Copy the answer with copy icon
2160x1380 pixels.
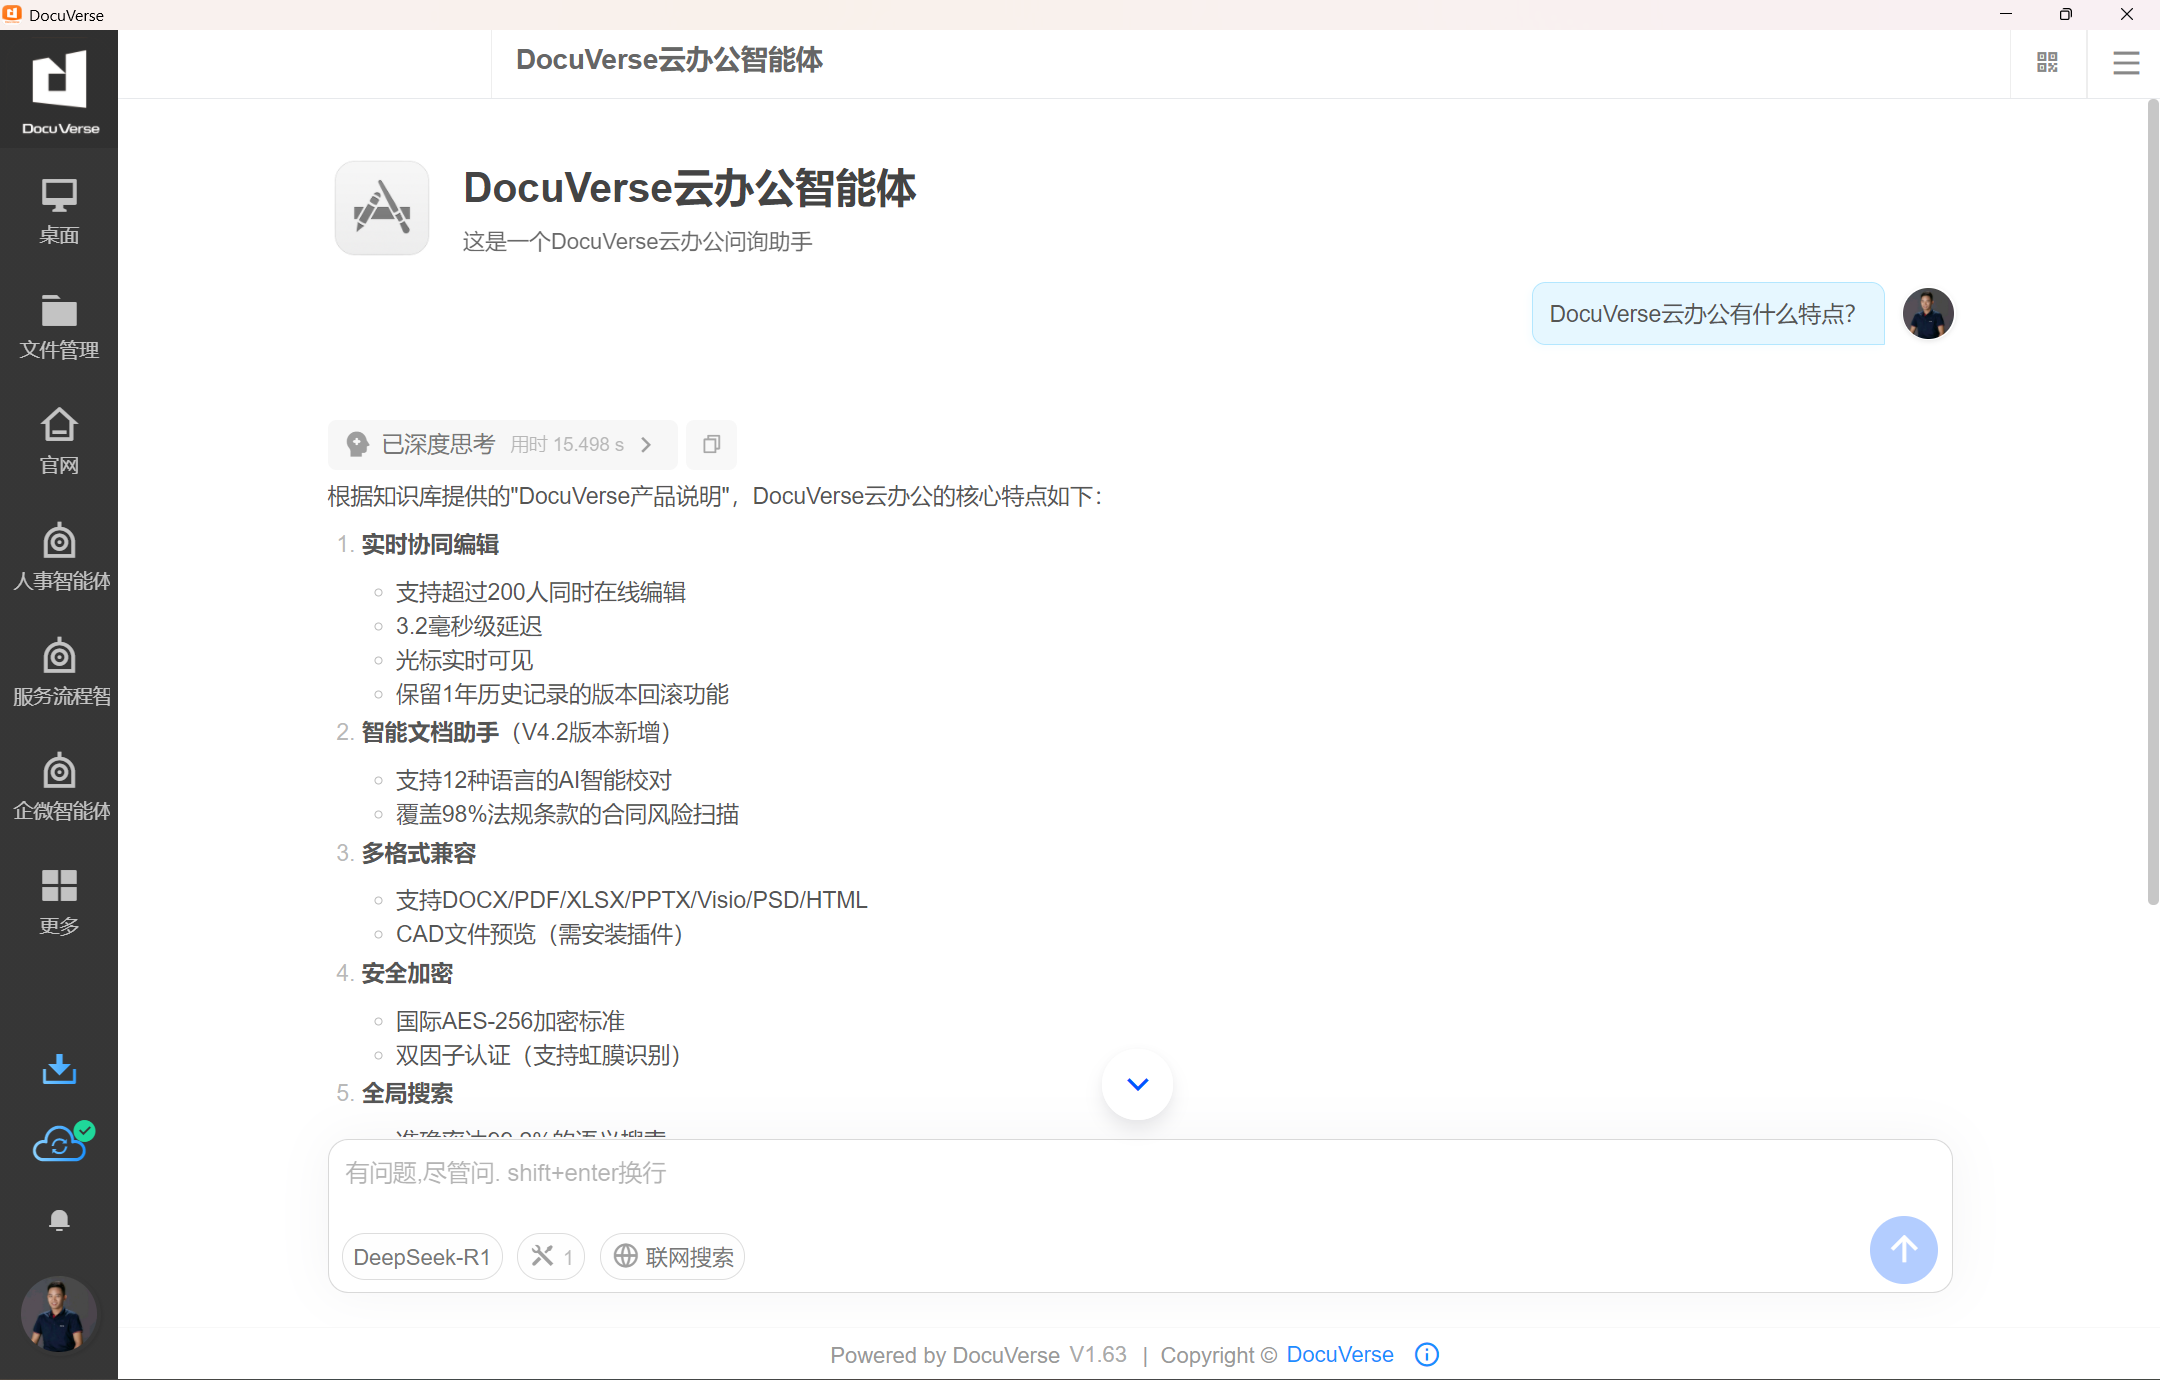[x=711, y=444]
